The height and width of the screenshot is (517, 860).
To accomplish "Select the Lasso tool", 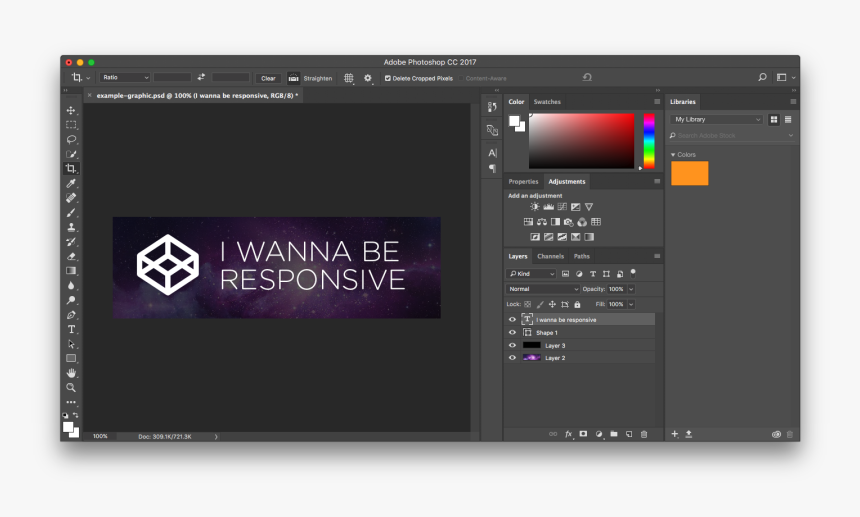I will pyautogui.click(x=71, y=139).
